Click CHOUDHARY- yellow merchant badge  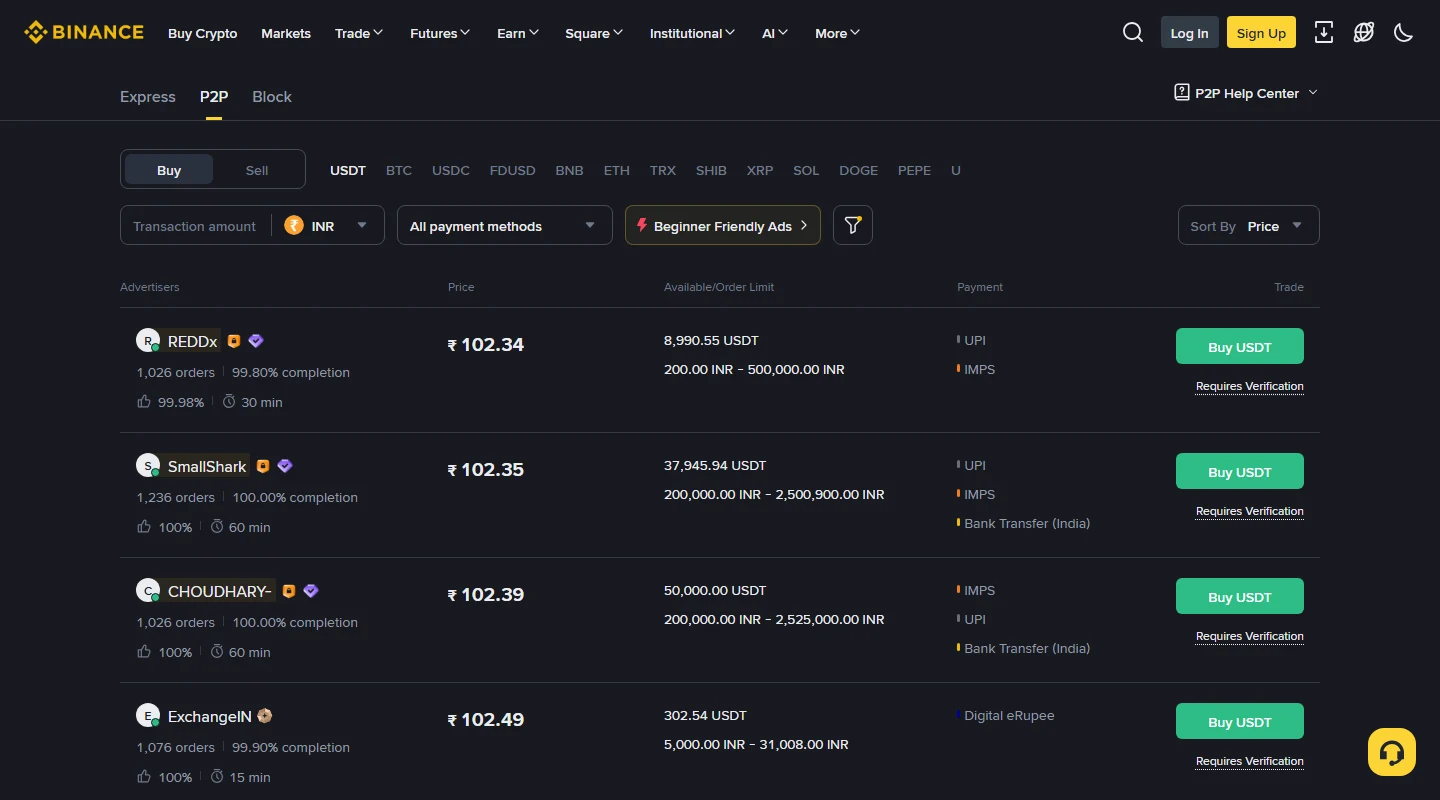click(289, 591)
